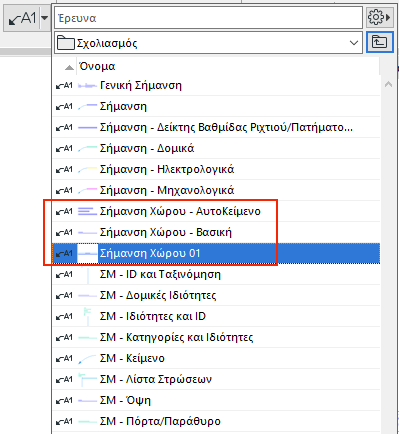399x434 pixels.
Task: Click the sort-direction triangle next to Όνομα
Action: coord(69,68)
